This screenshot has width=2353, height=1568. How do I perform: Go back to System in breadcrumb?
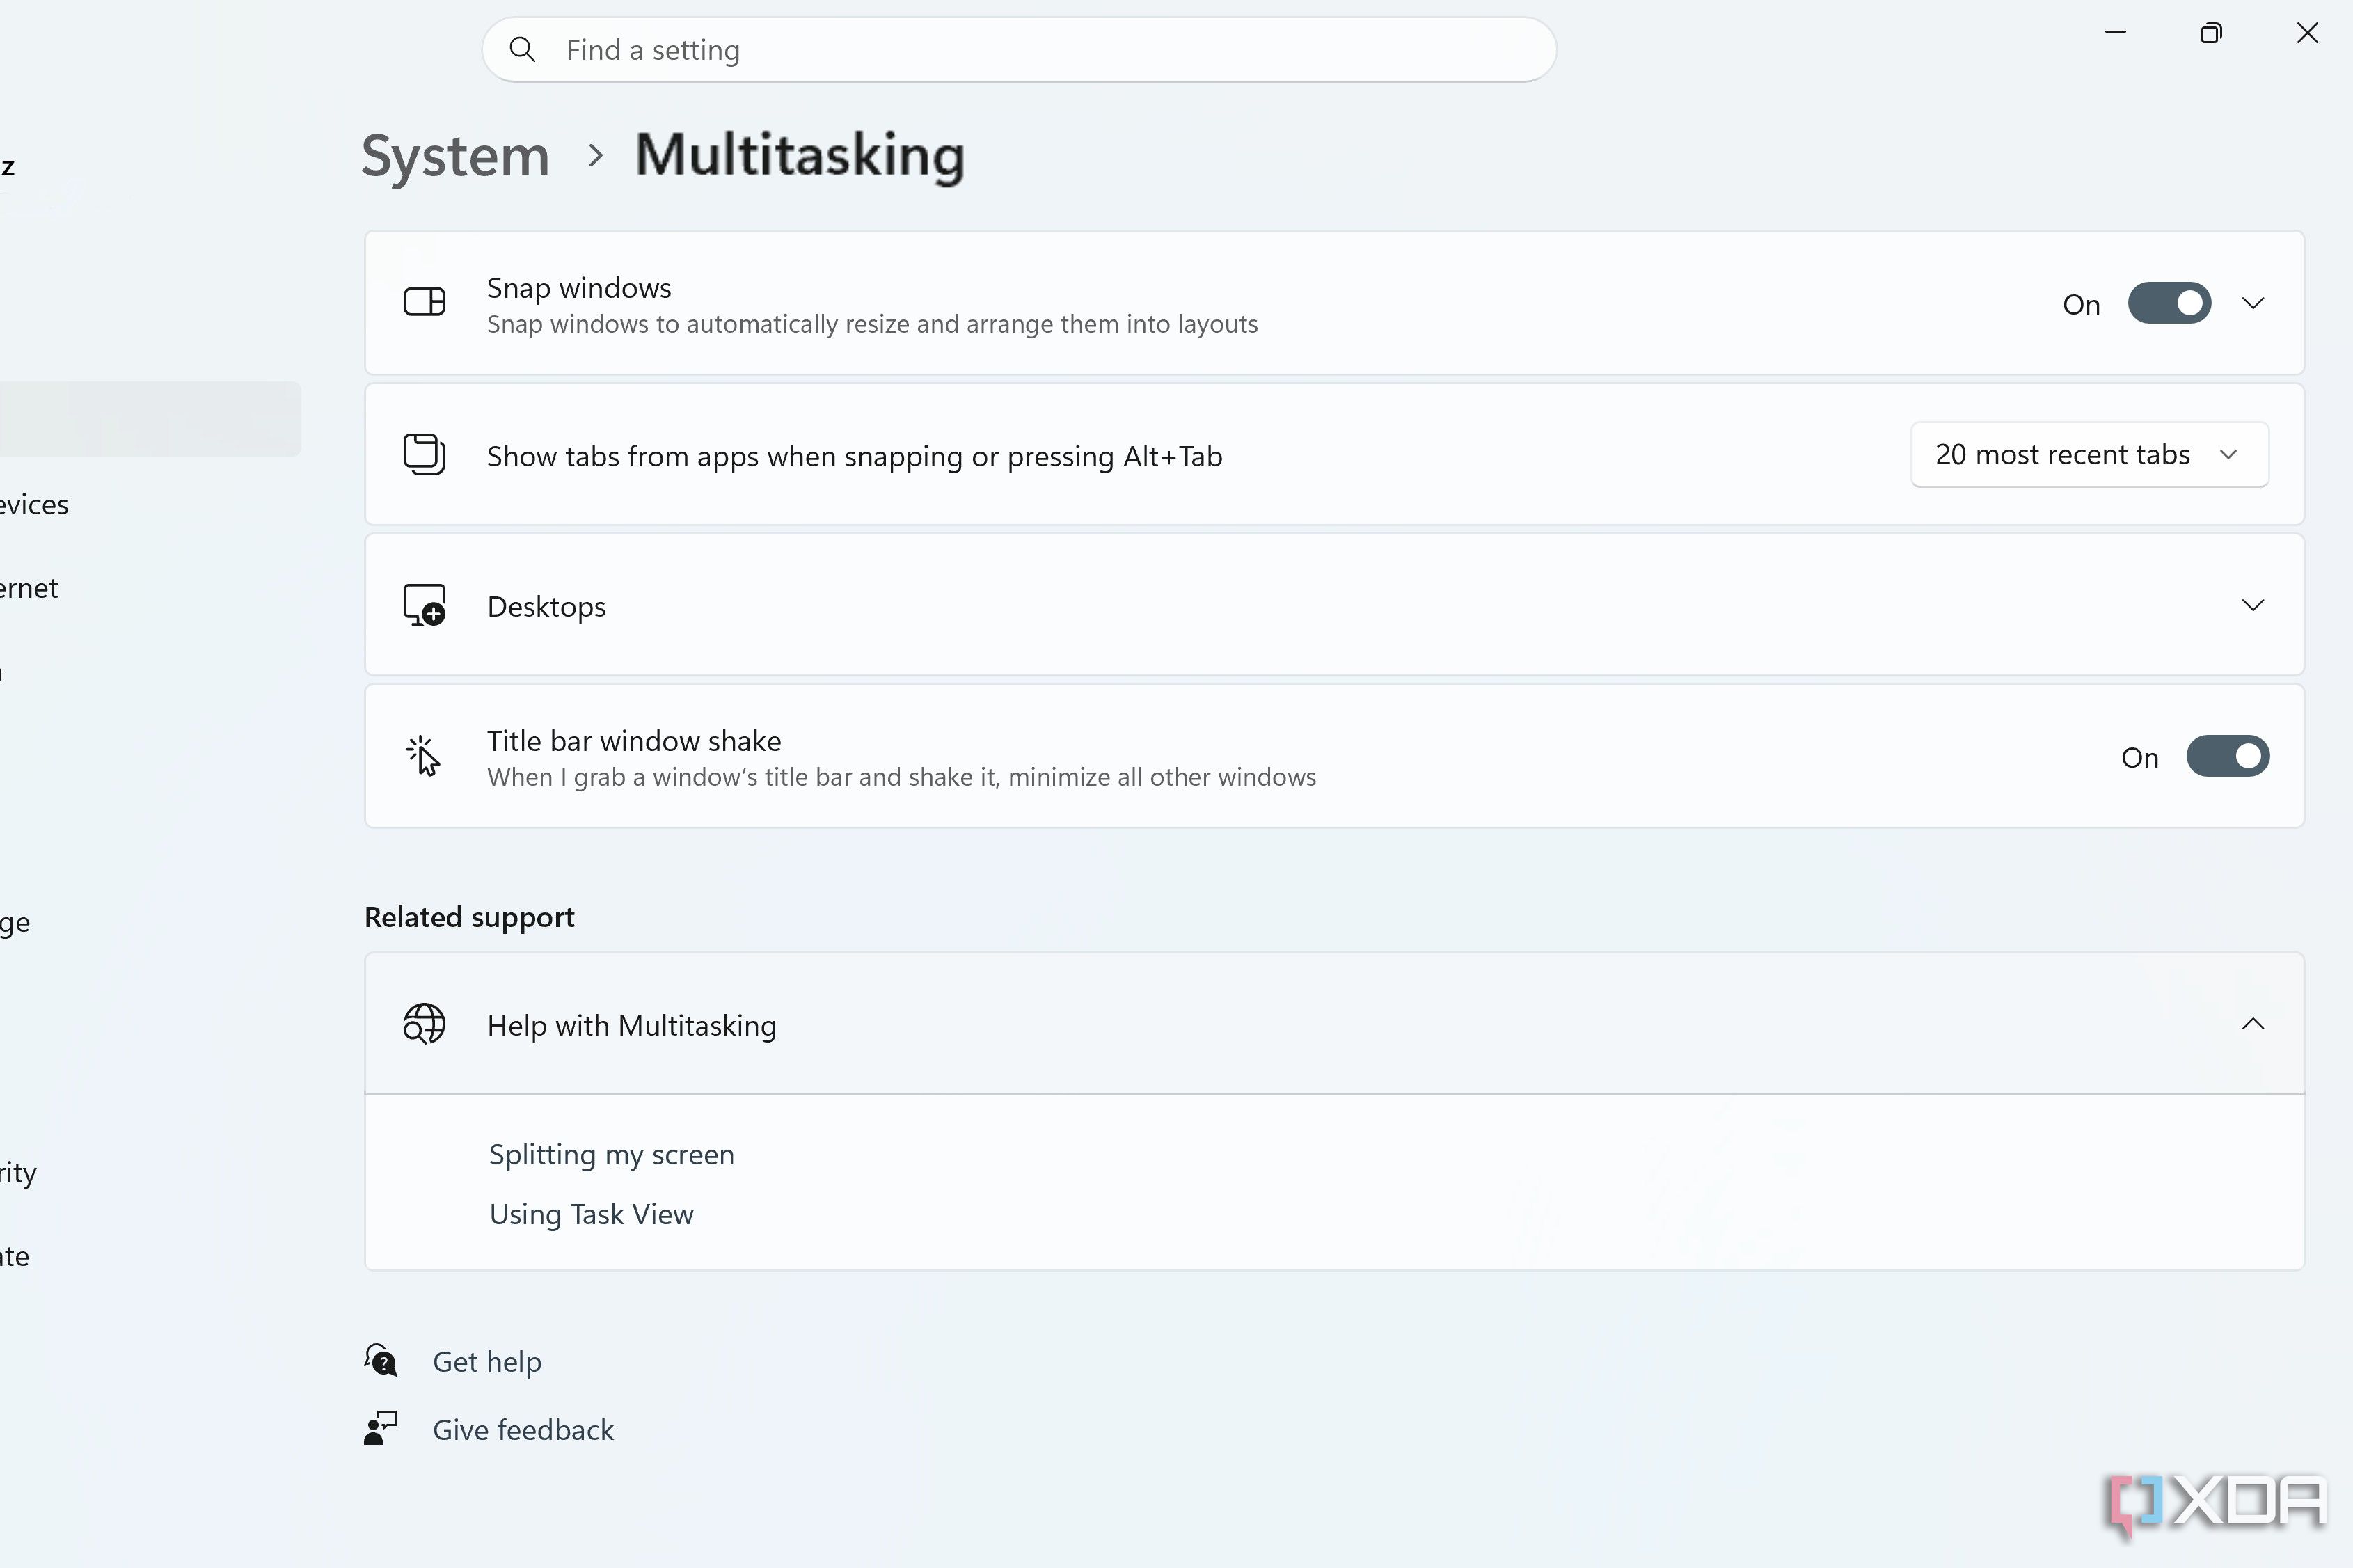tap(455, 157)
